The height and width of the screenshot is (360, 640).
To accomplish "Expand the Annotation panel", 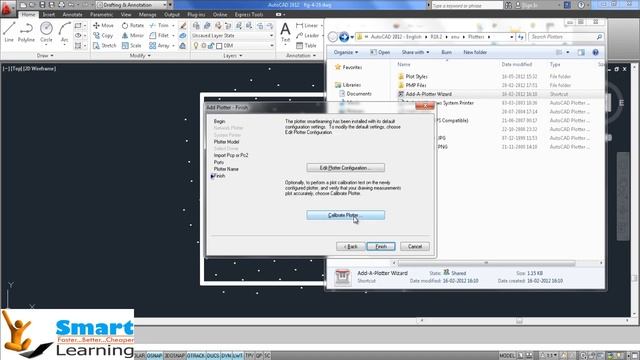I will pyautogui.click(x=300, y=56).
